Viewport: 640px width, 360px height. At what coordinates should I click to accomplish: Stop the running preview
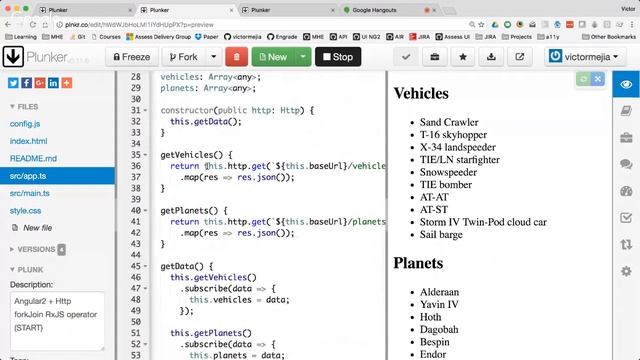pyautogui.click(x=338, y=57)
